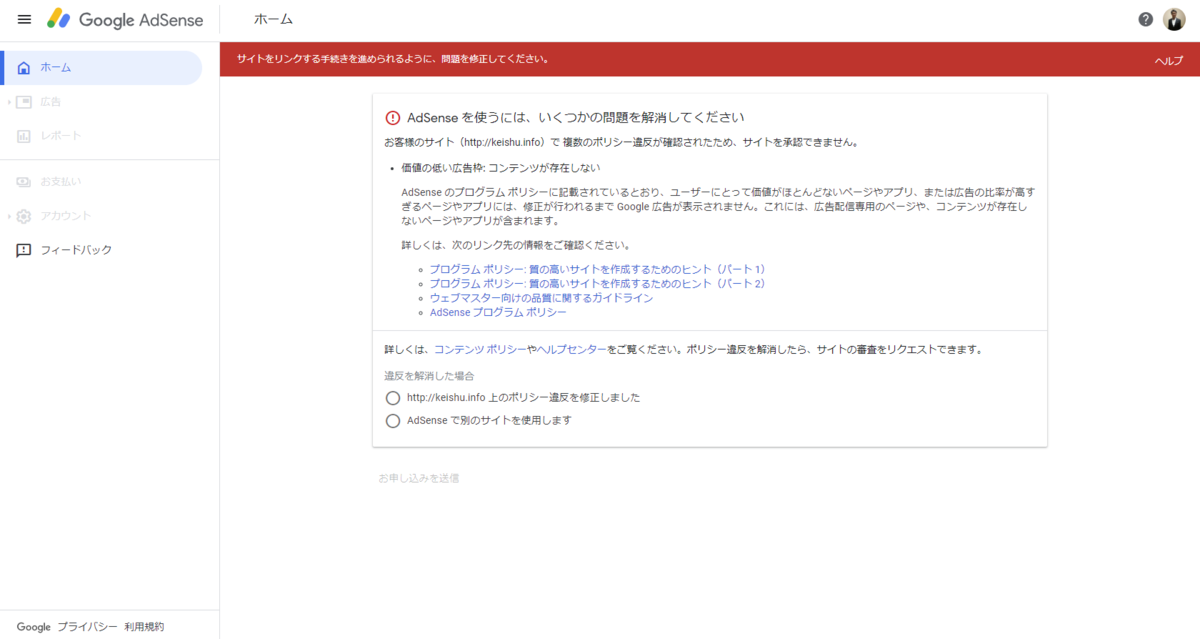Select radio 'keishu.info 上のポリシー違反を修正しました'
The width and height of the screenshot is (1200, 639).
coord(393,398)
